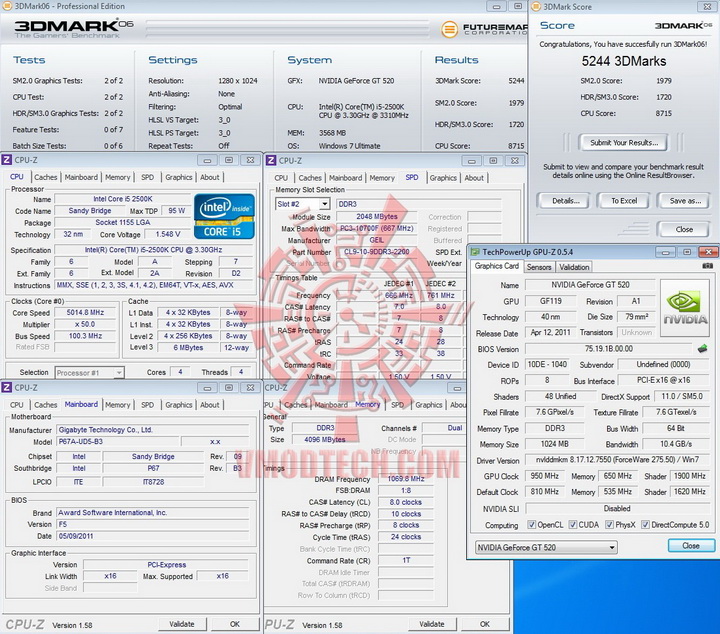Image resolution: width=720 pixels, height=634 pixels.
Task: Click the GPU-Z BIOS save chip icon
Action: (x=703, y=349)
